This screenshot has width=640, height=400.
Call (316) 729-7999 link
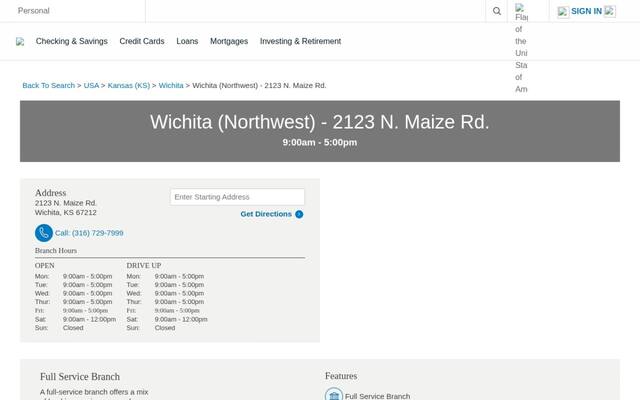[x=89, y=233]
